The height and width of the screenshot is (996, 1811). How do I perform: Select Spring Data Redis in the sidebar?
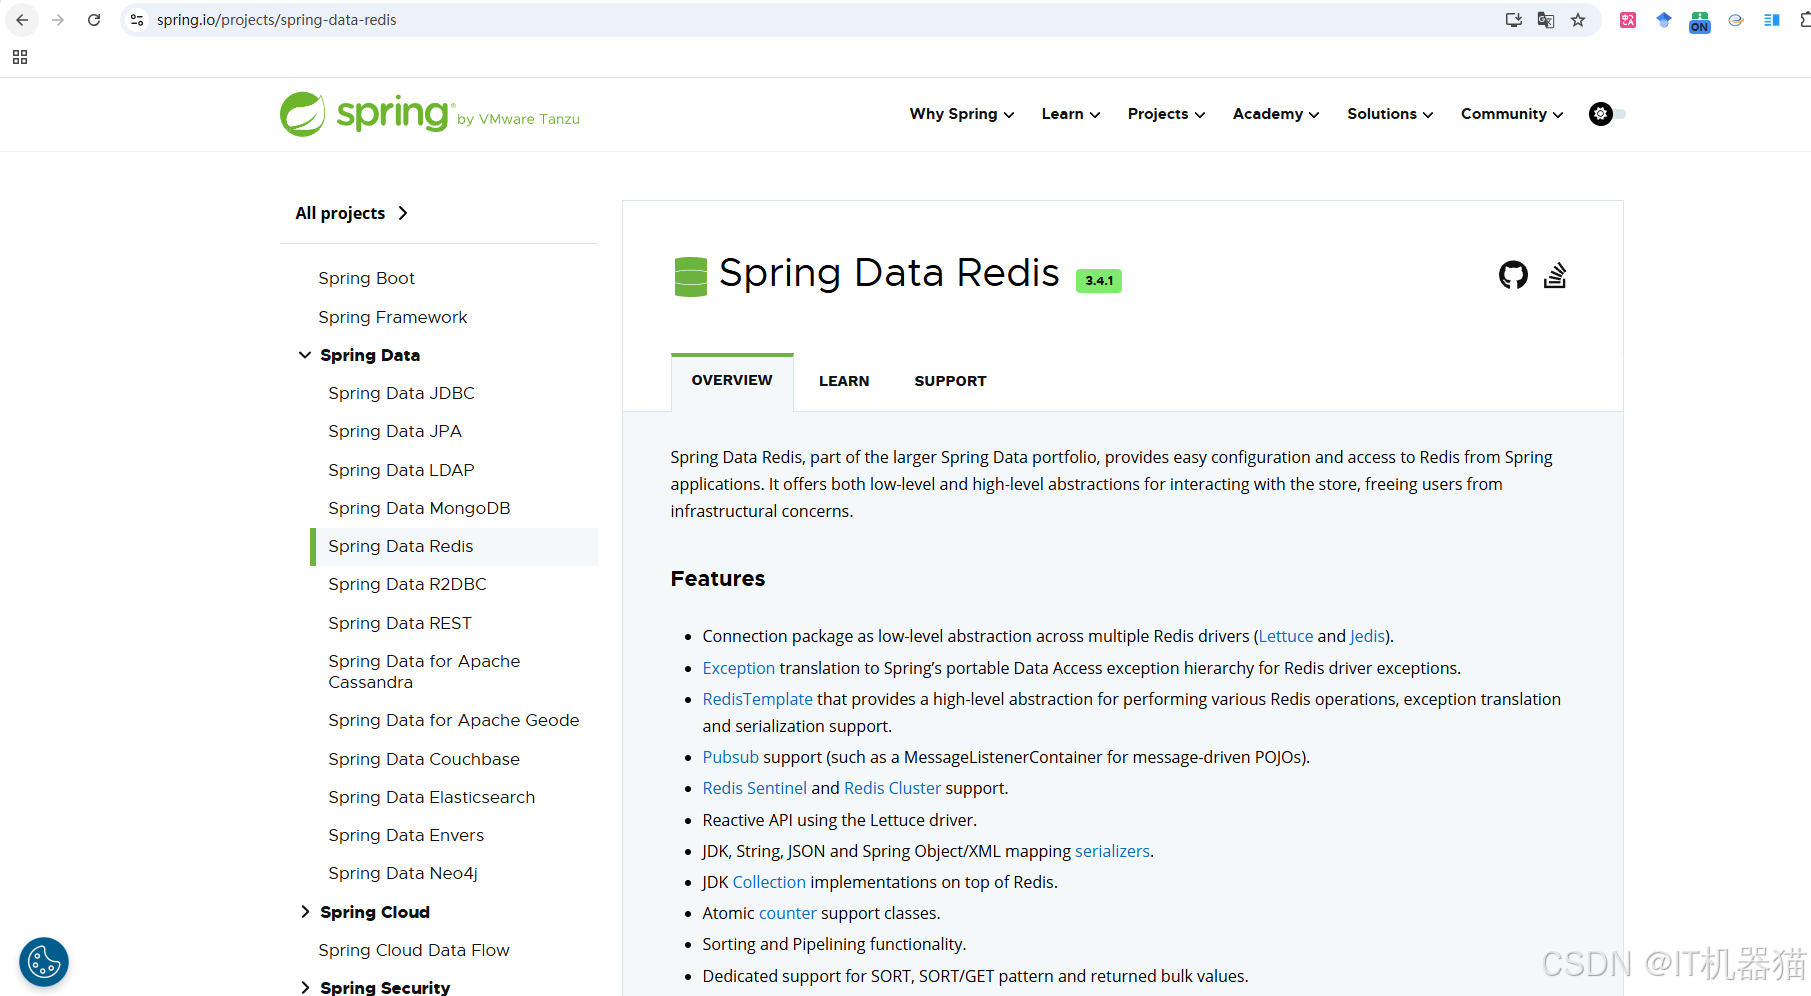454,546
